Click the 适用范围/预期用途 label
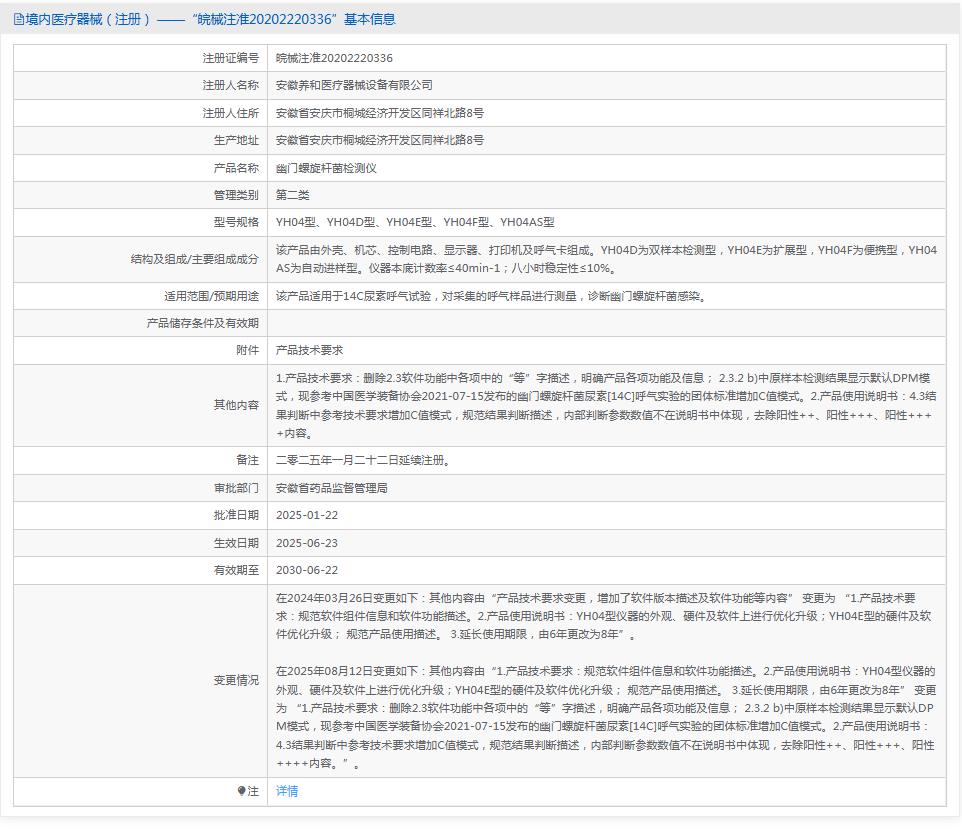This screenshot has width=962, height=830. [211, 296]
